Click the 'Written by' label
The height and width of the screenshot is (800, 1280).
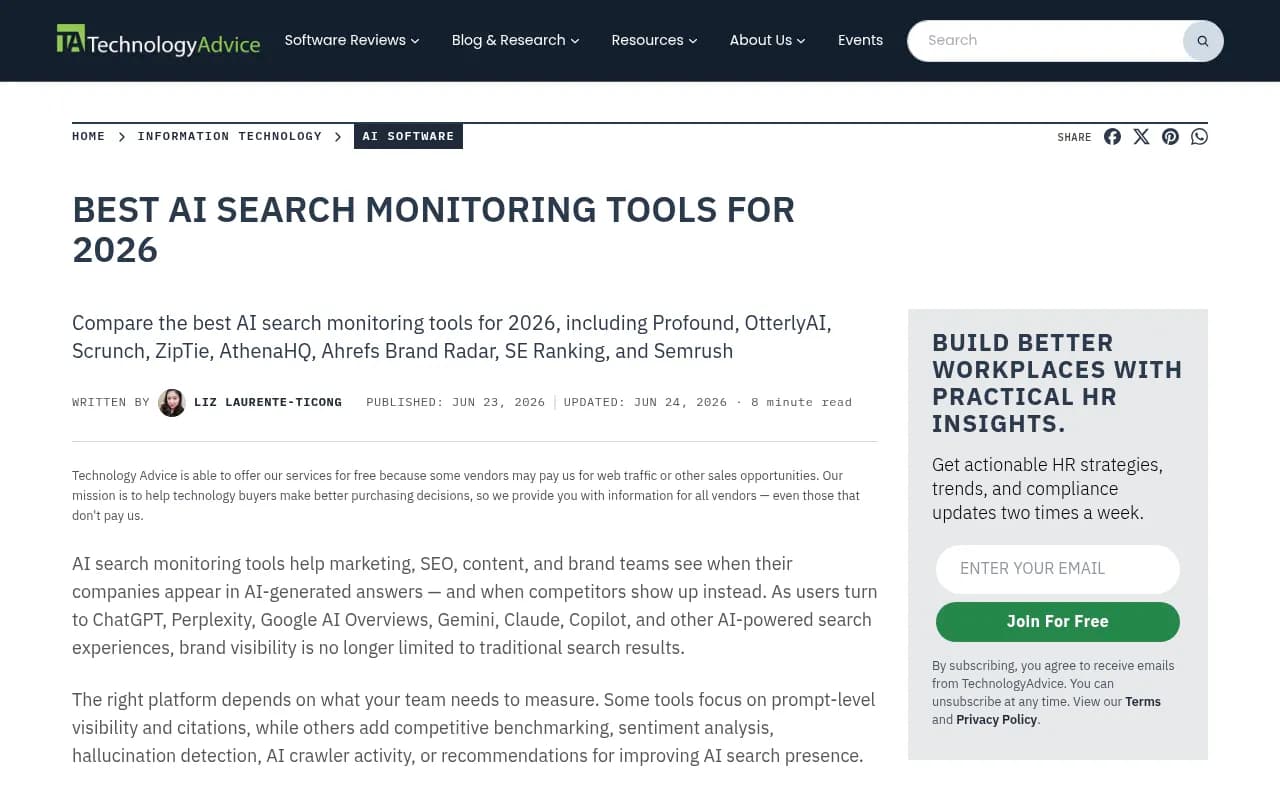(111, 402)
